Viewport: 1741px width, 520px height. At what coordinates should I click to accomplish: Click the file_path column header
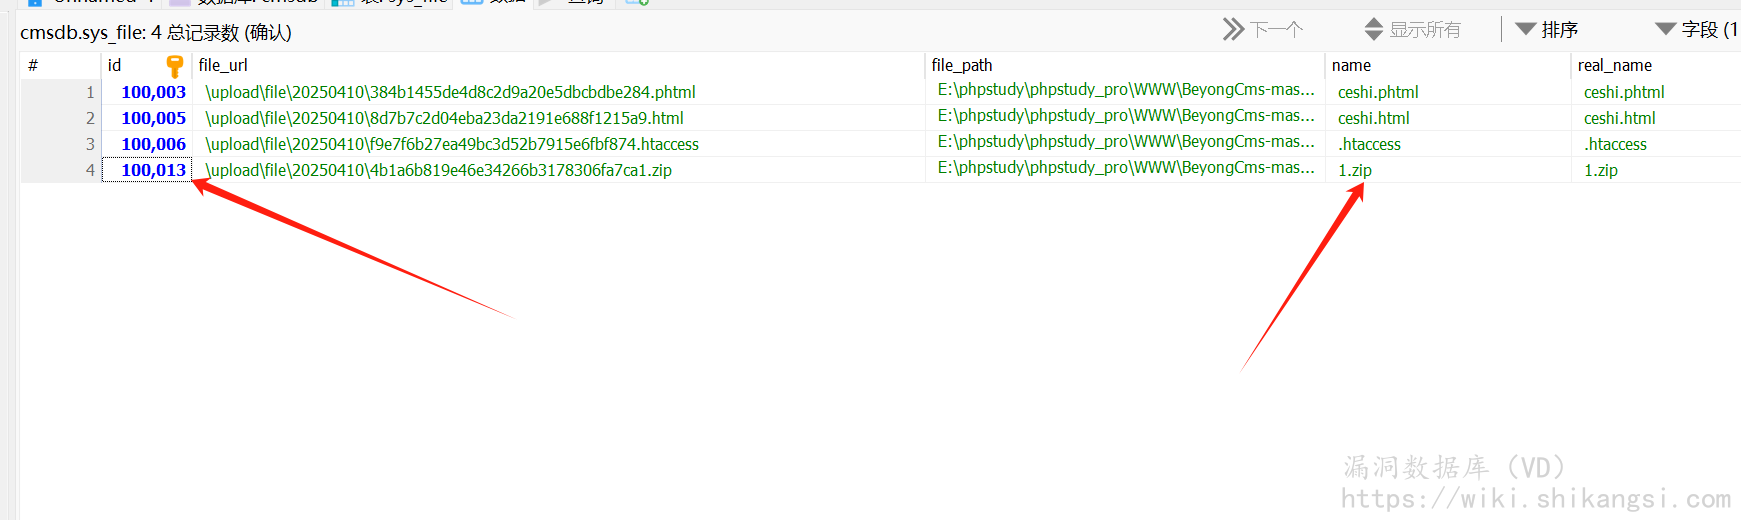coord(961,66)
